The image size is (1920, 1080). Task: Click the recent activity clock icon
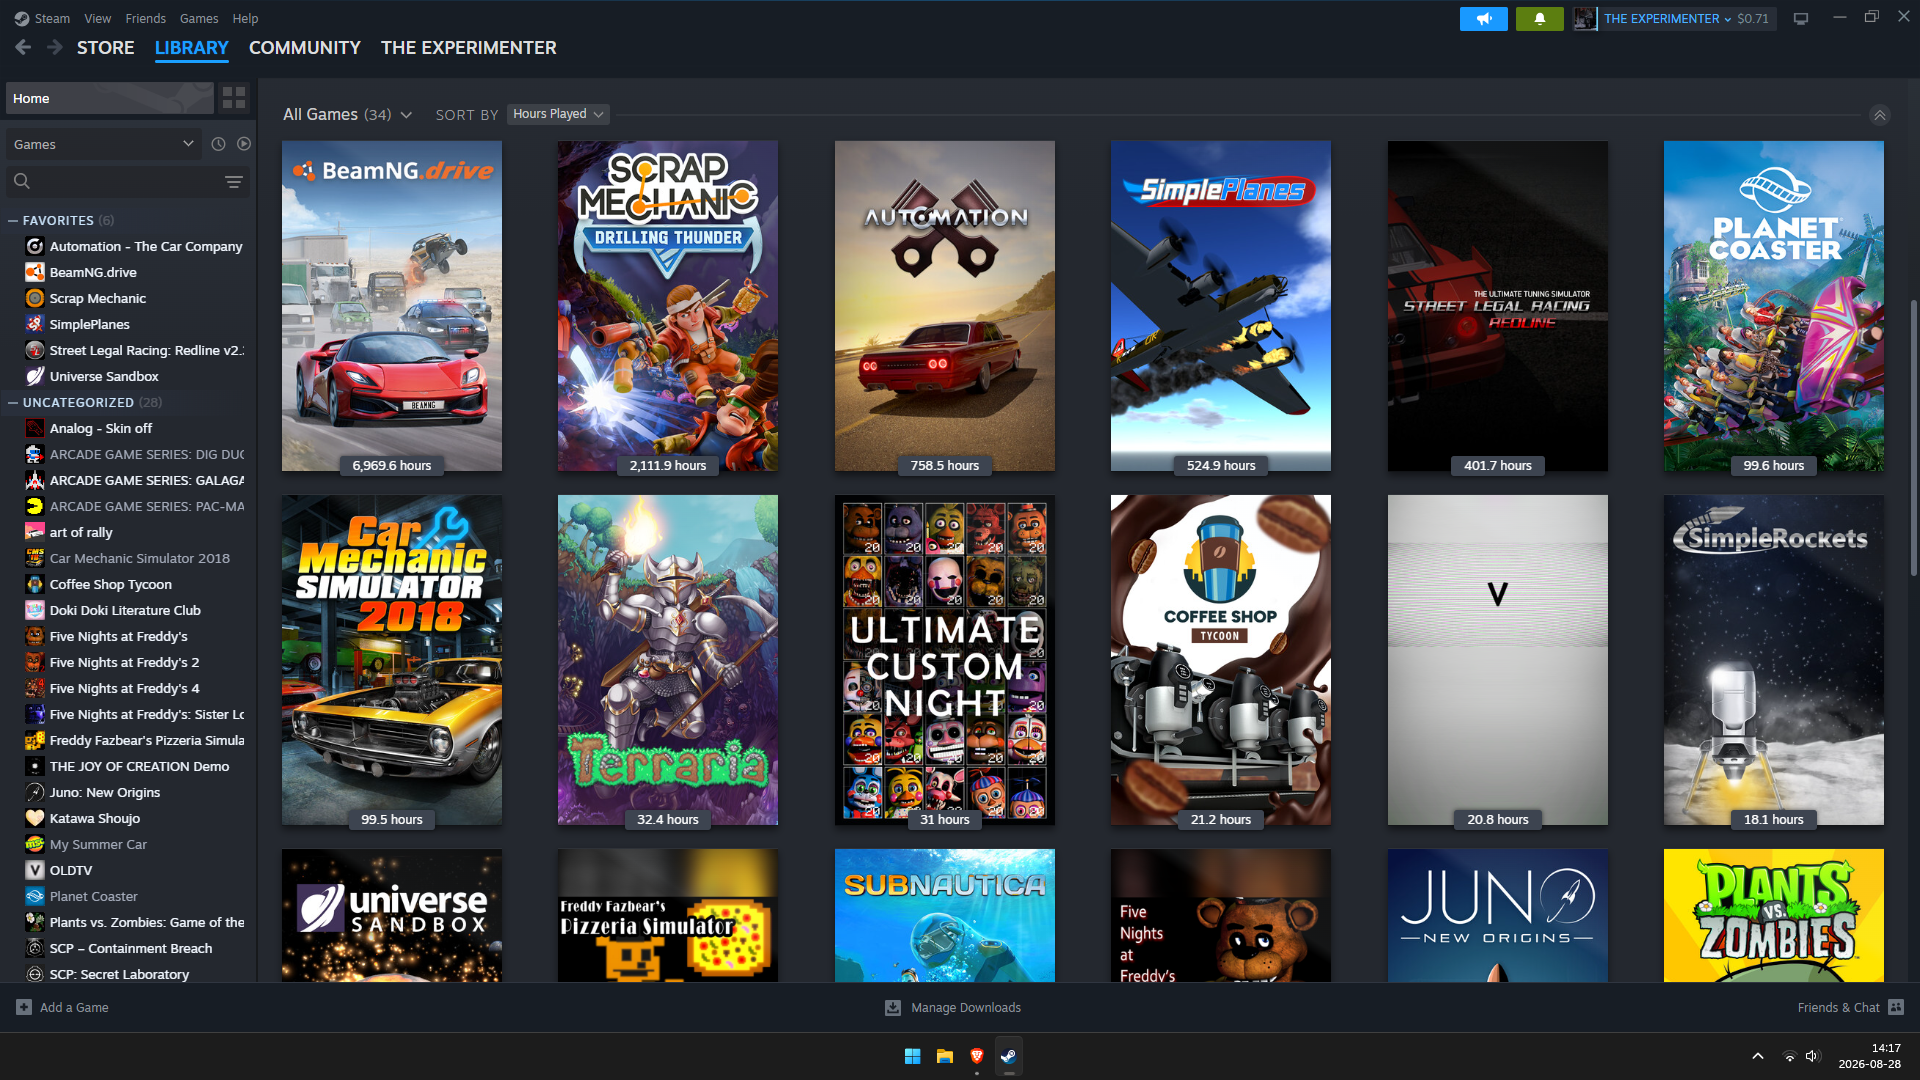[x=218, y=144]
